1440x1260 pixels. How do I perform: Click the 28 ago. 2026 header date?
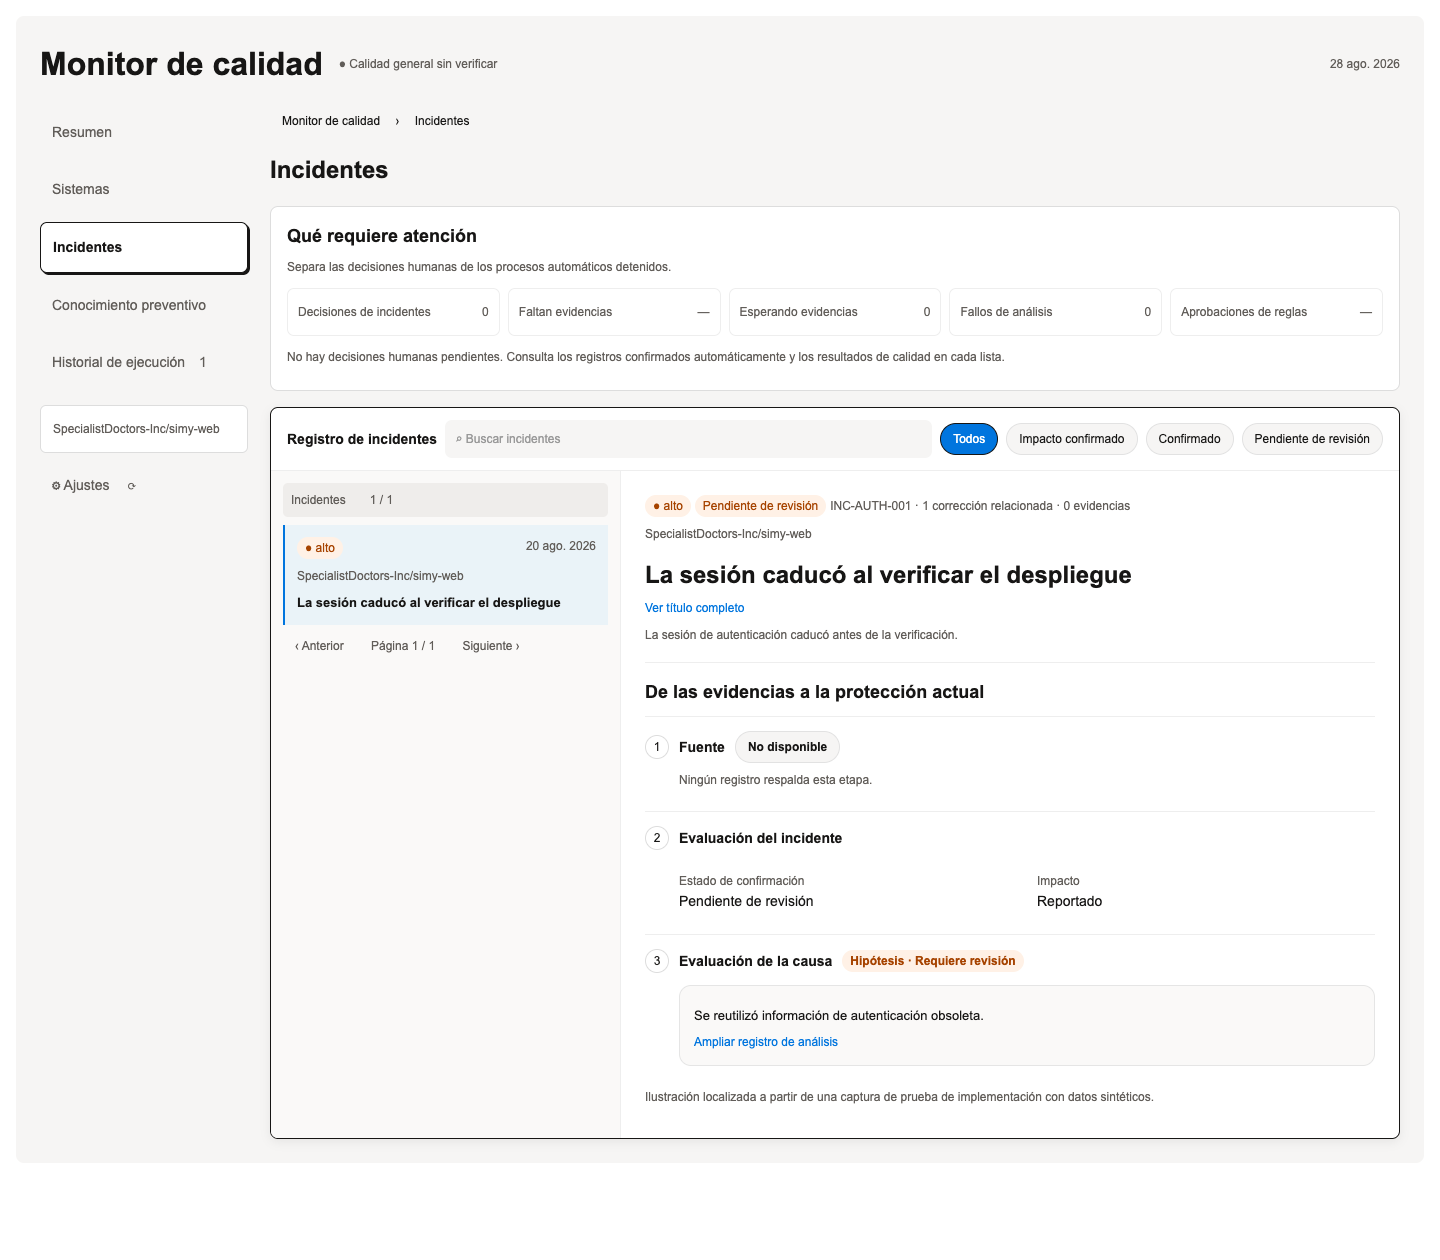click(1364, 64)
